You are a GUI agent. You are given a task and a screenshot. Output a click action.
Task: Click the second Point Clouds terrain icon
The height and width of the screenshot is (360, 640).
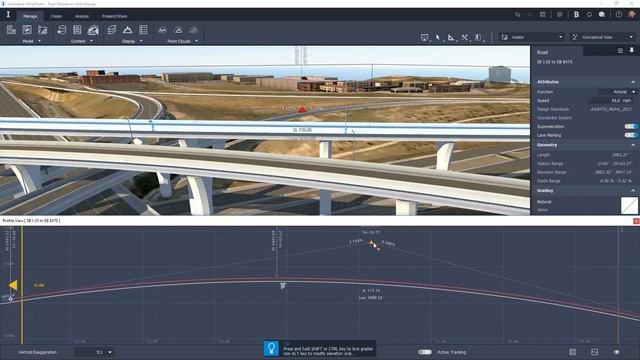(x=178, y=30)
